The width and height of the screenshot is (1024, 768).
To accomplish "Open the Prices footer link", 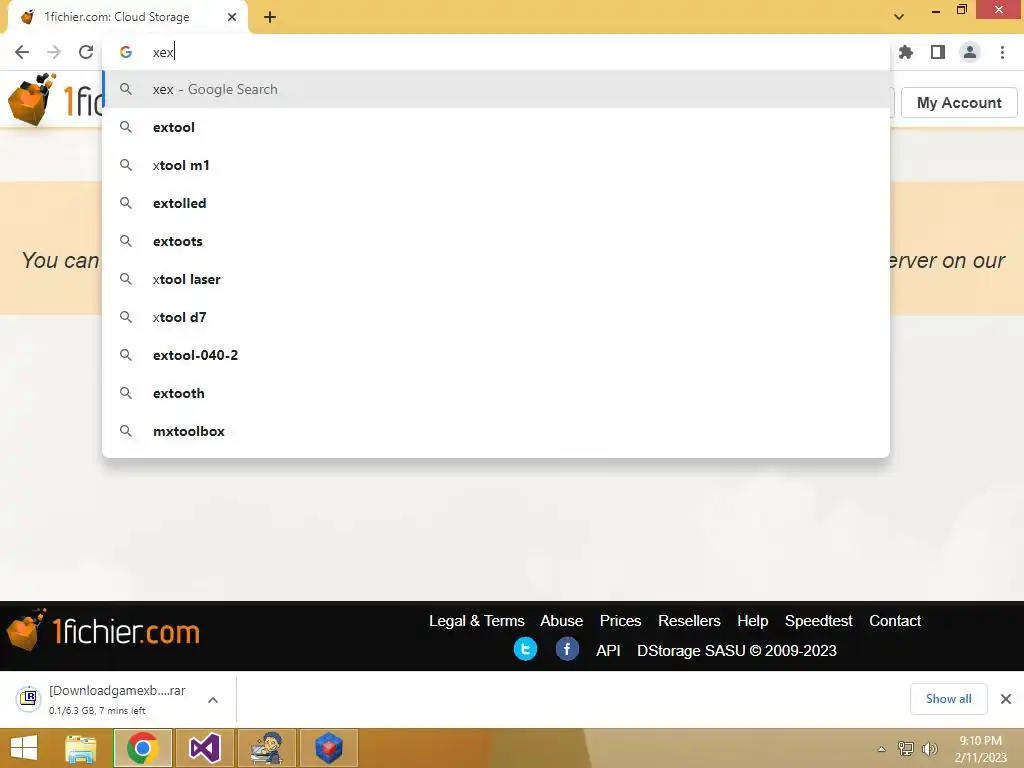I will pos(620,620).
